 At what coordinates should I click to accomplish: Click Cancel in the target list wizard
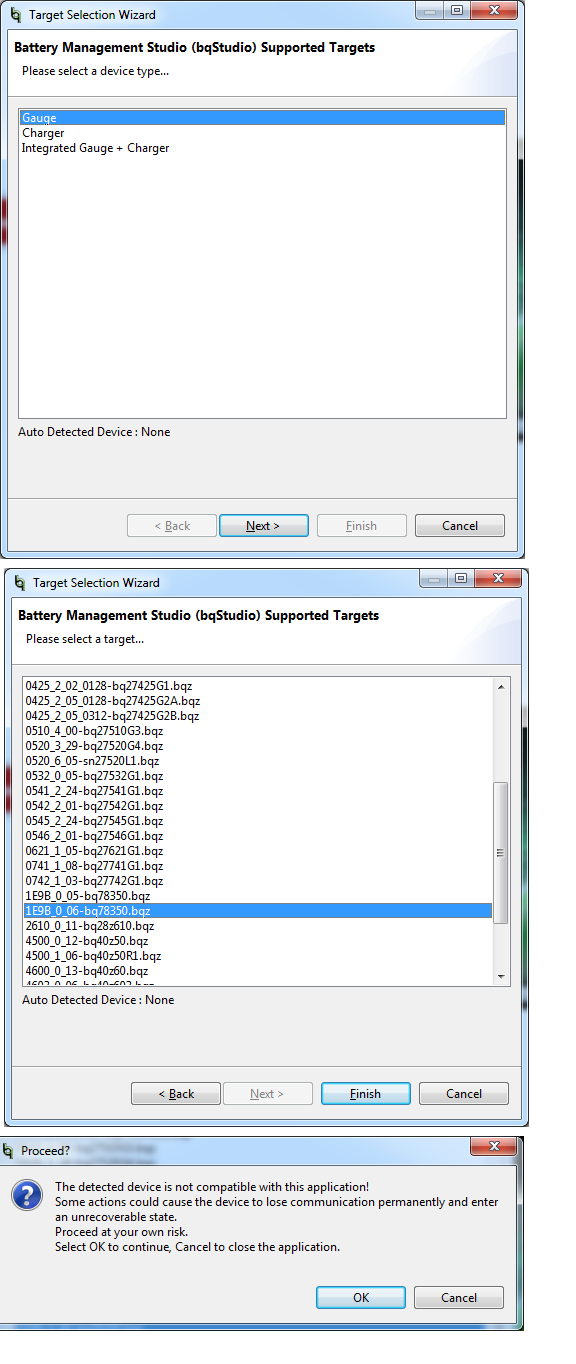pos(464,1094)
